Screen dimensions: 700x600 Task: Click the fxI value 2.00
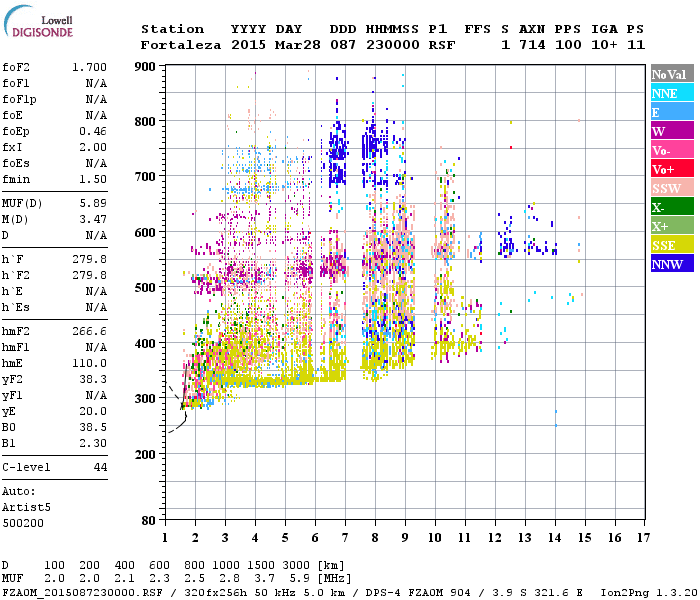93,147
